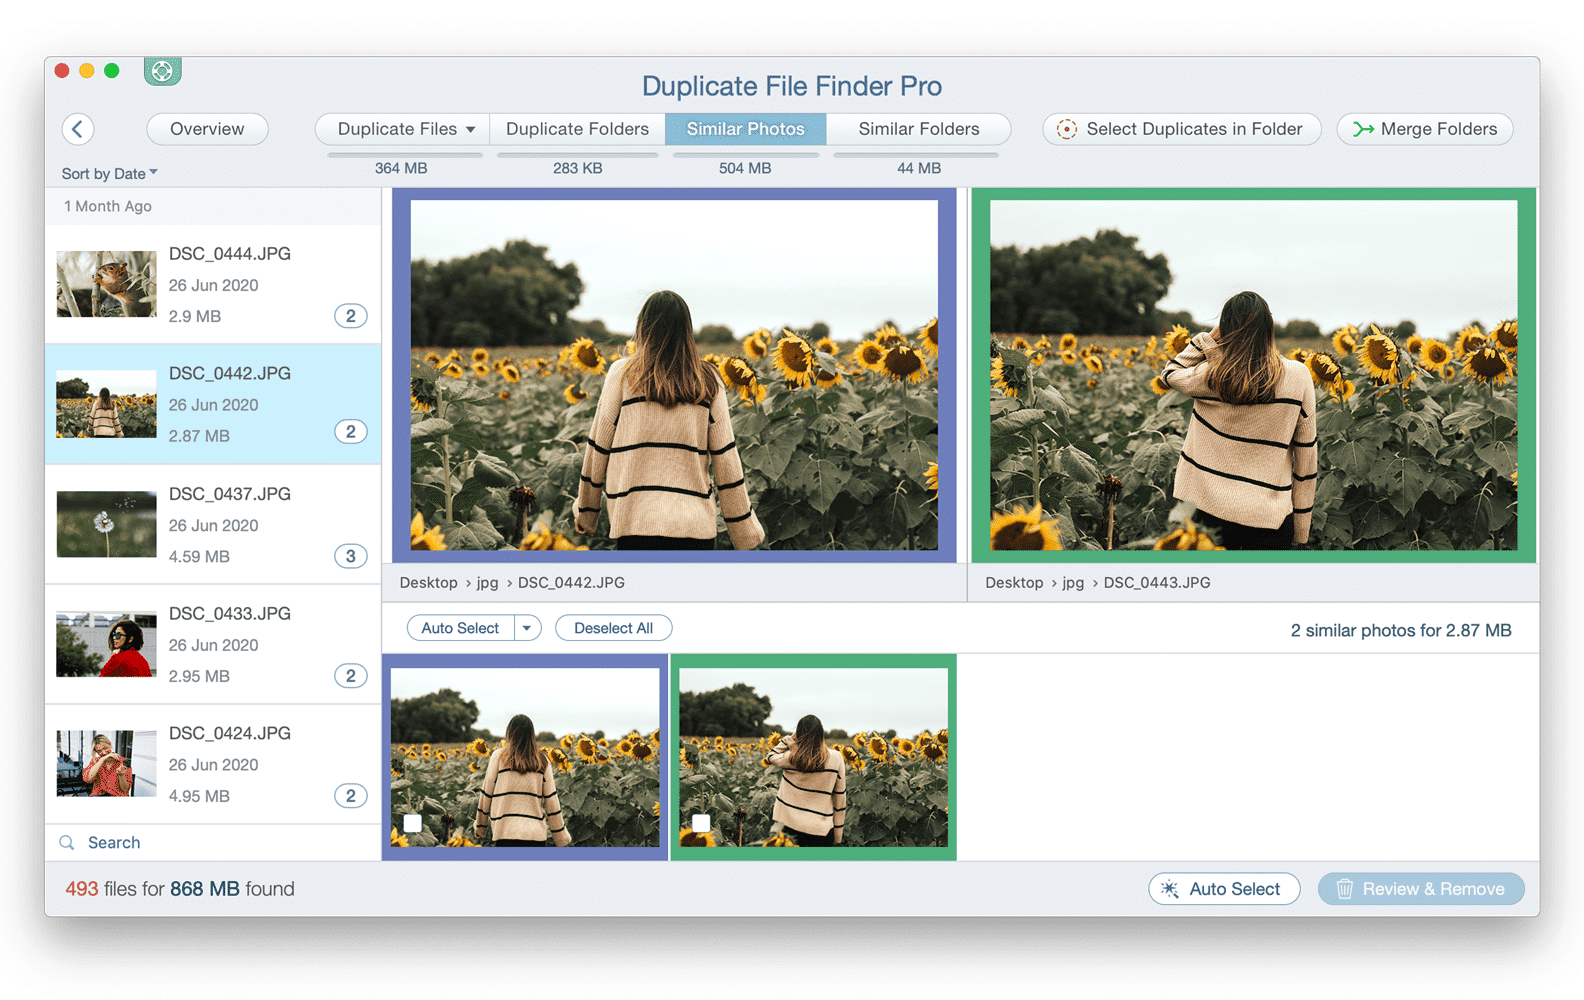Tick checkbox on blue-framed thumbnail
The width and height of the screenshot is (1584, 1000).
click(x=413, y=824)
